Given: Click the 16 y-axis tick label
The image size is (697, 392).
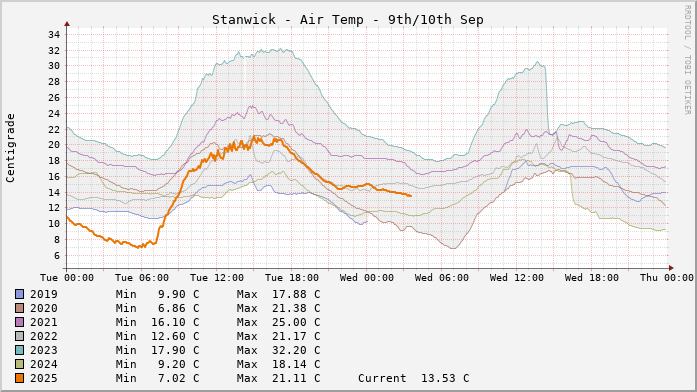Looking at the screenshot, I should (x=54, y=177).
